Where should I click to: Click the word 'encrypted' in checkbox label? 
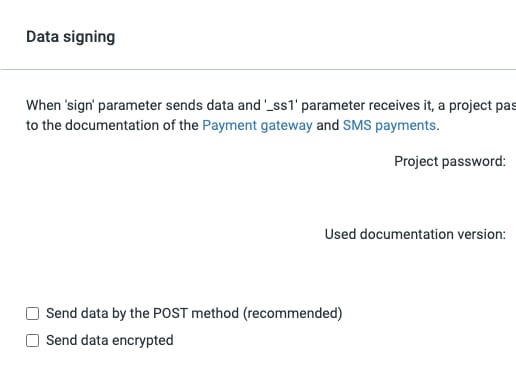(x=143, y=341)
